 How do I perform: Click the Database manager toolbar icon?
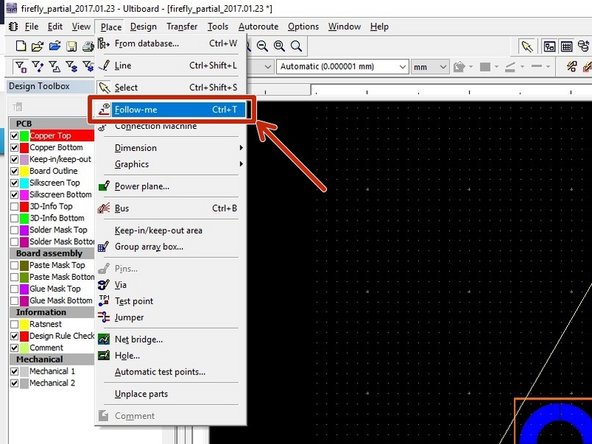[x=584, y=46]
